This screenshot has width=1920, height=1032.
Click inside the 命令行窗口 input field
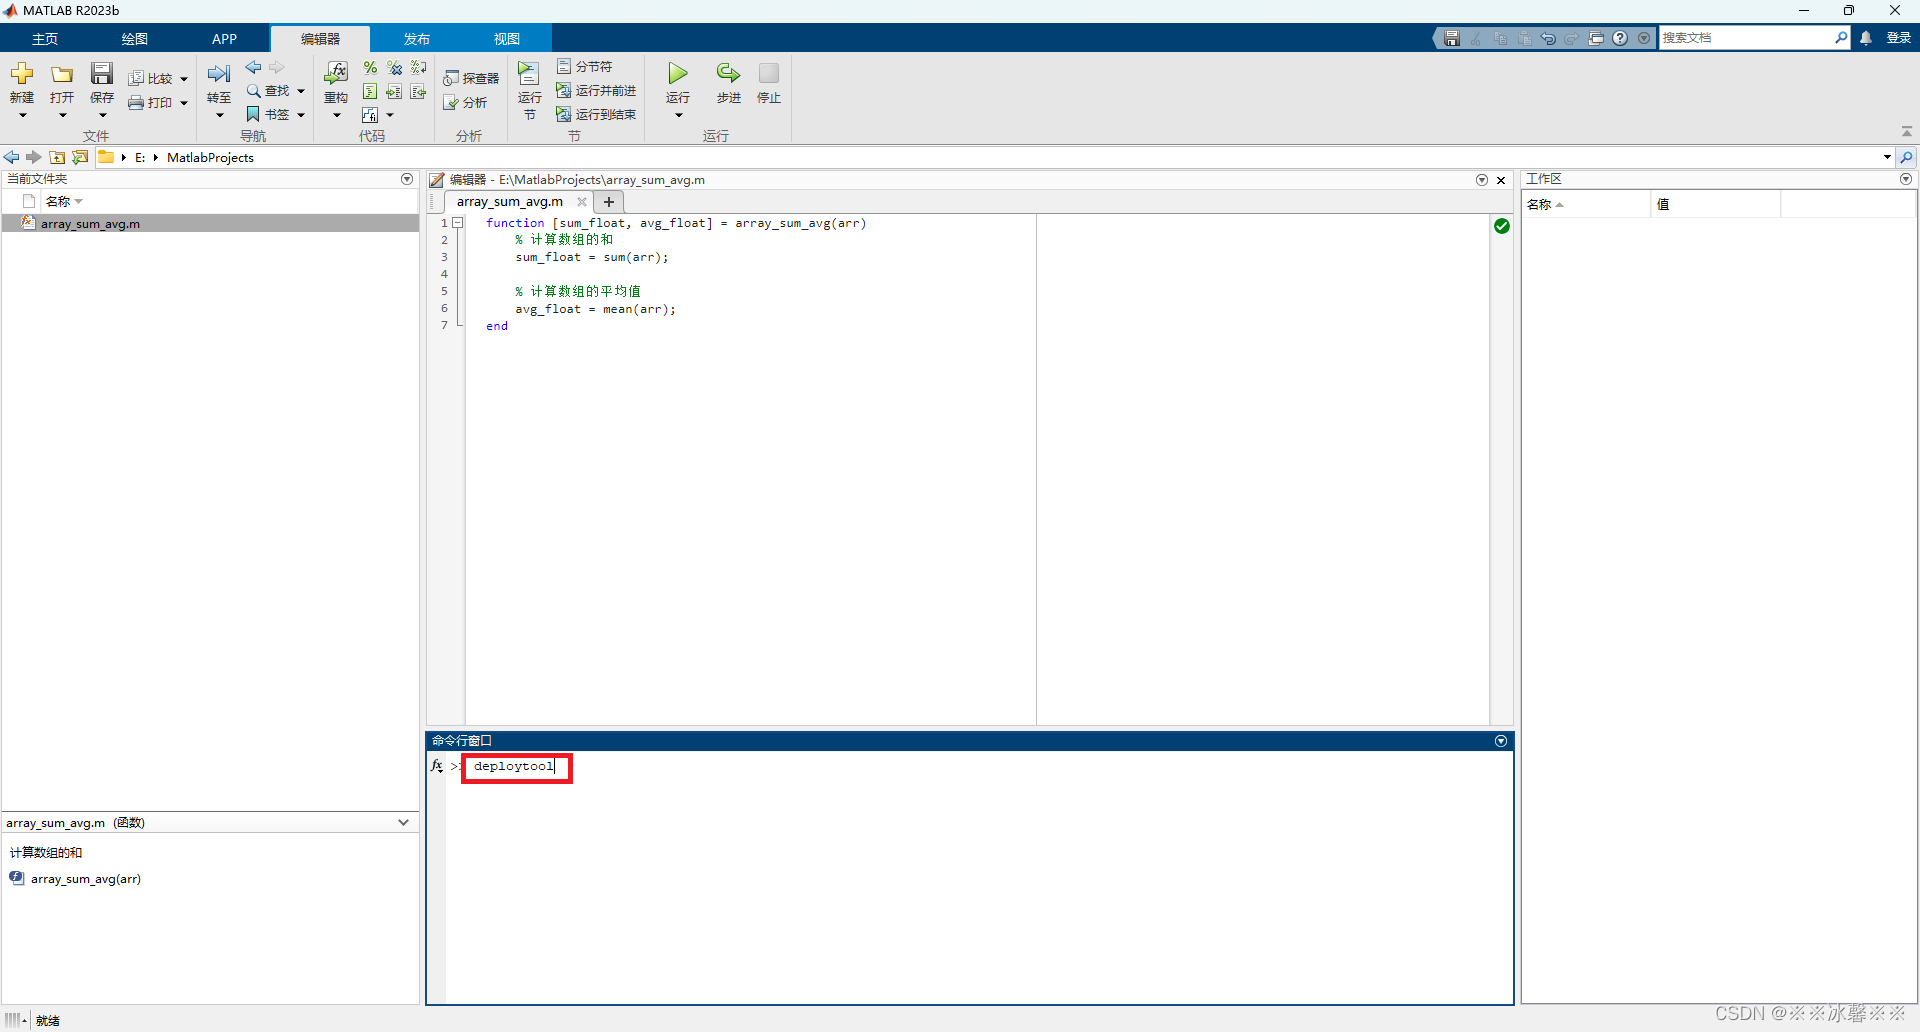coord(516,767)
